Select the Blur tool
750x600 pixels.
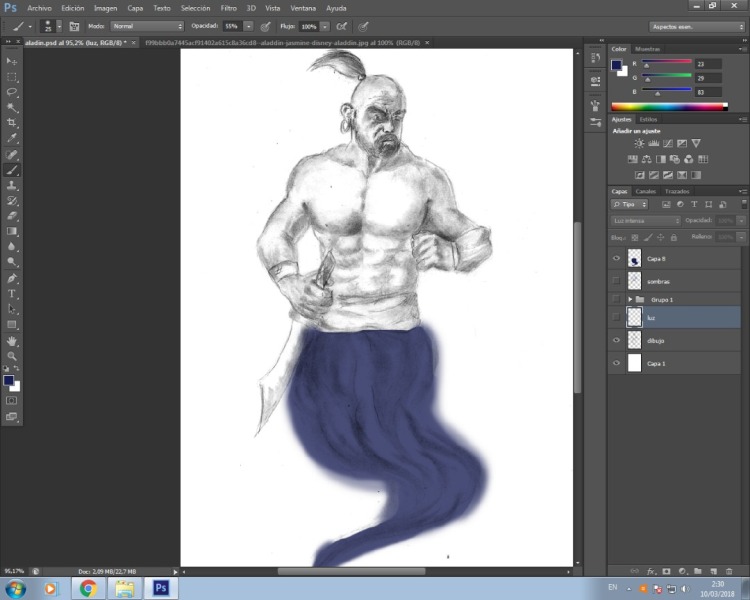point(12,246)
